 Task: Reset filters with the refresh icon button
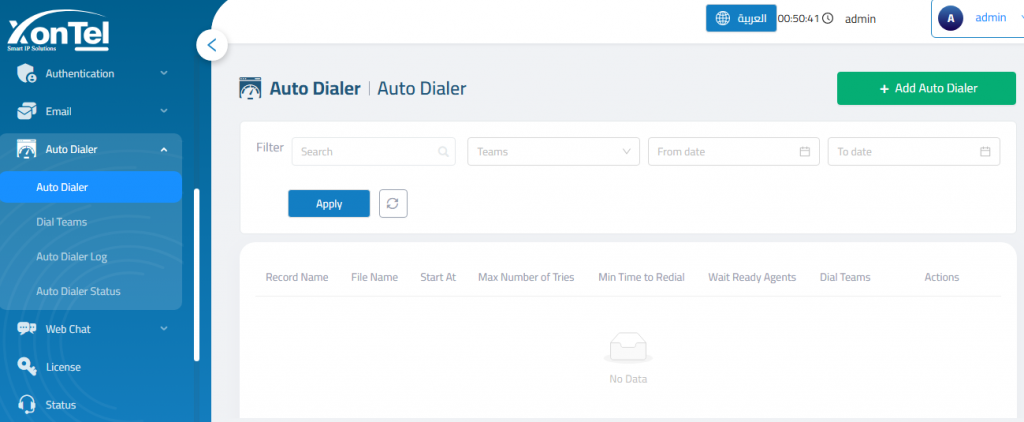[393, 203]
